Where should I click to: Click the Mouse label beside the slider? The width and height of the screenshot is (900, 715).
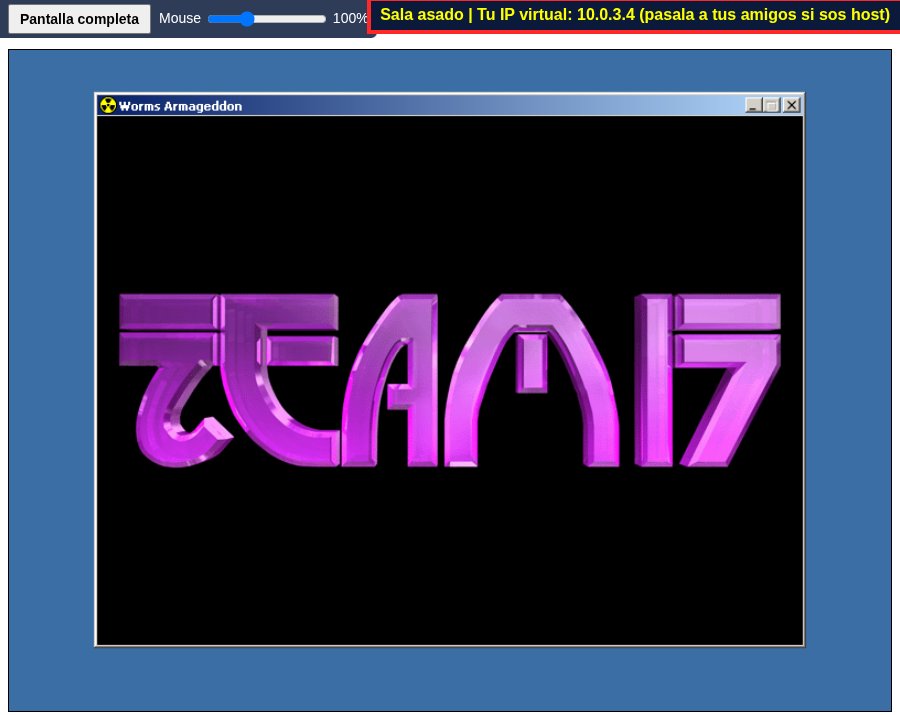pyautogui.click(x=180, y=19)
